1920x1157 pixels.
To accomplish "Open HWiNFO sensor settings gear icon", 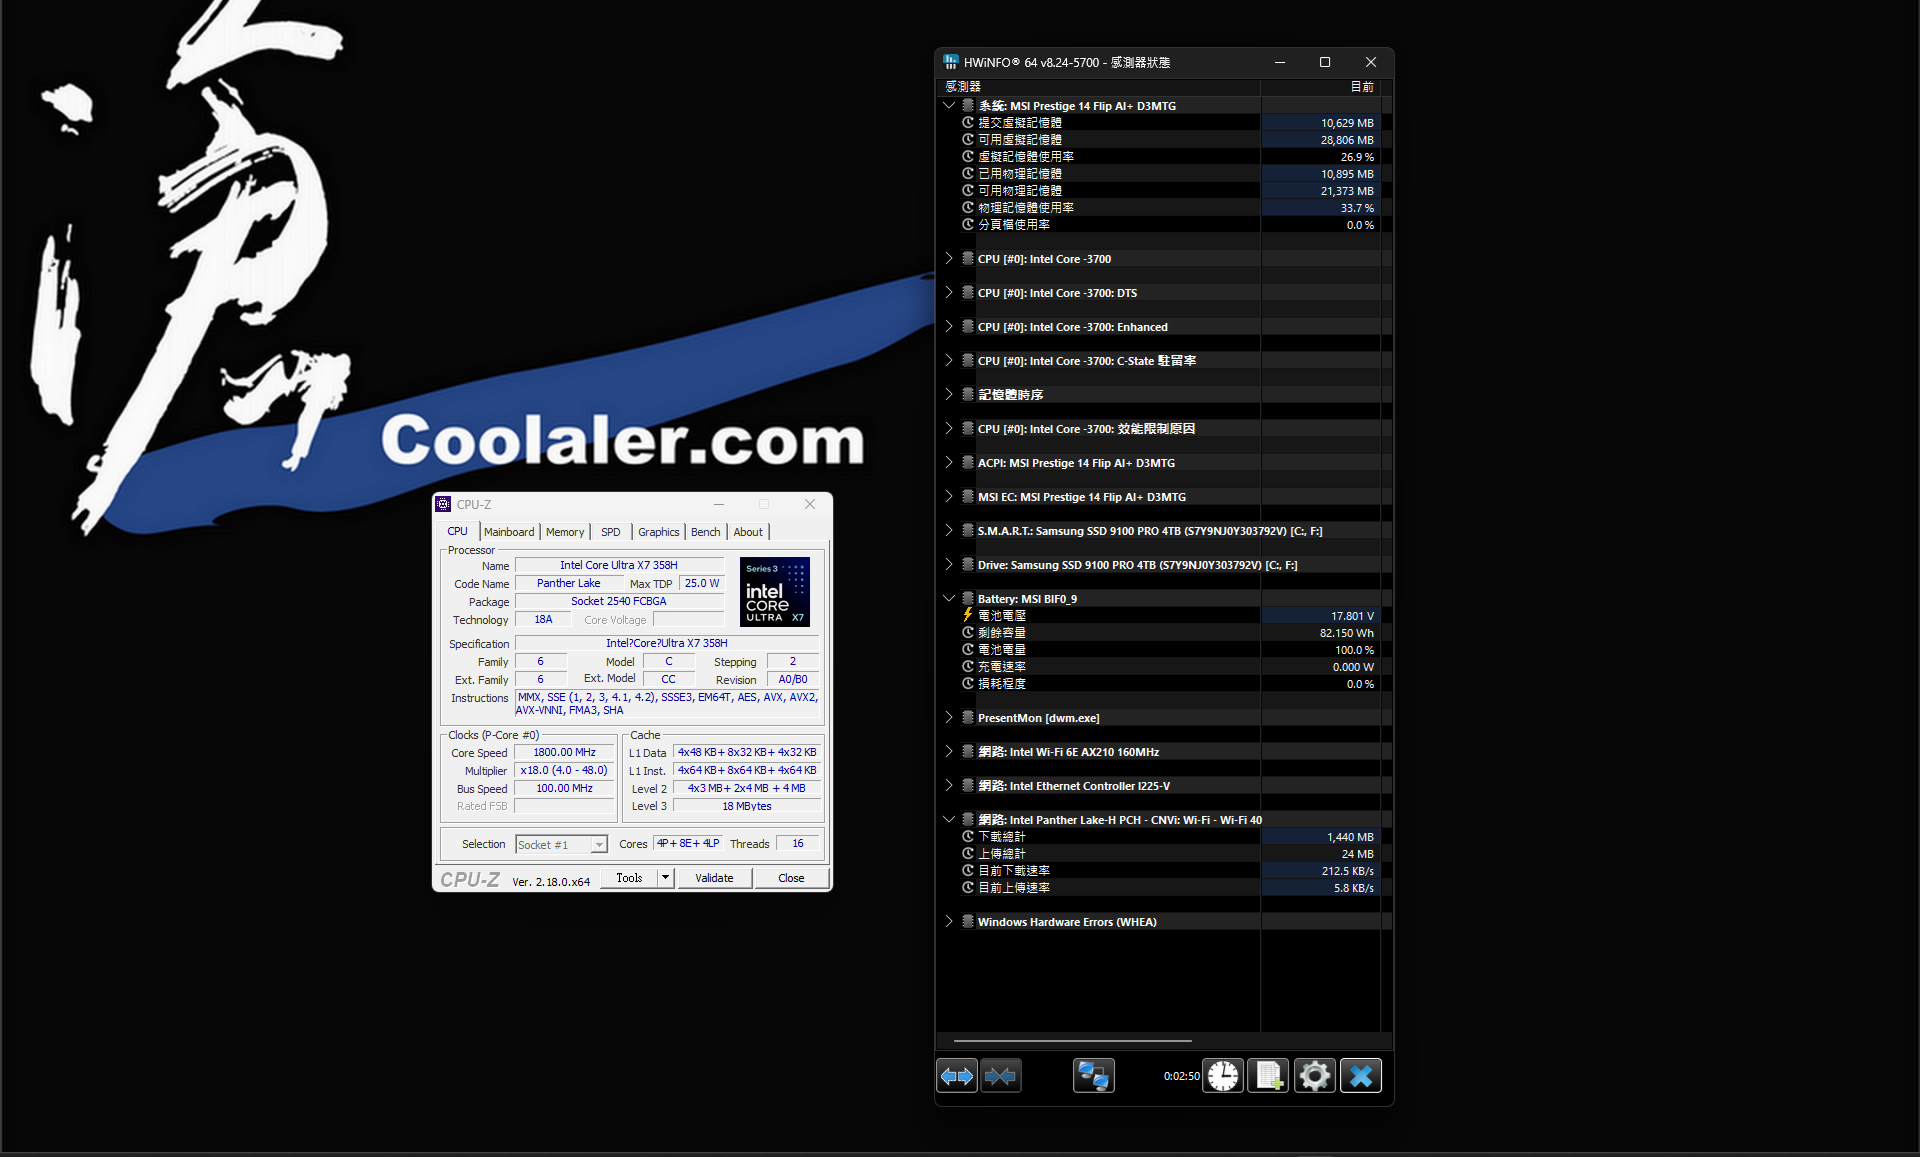I will click(1314, 1076).
